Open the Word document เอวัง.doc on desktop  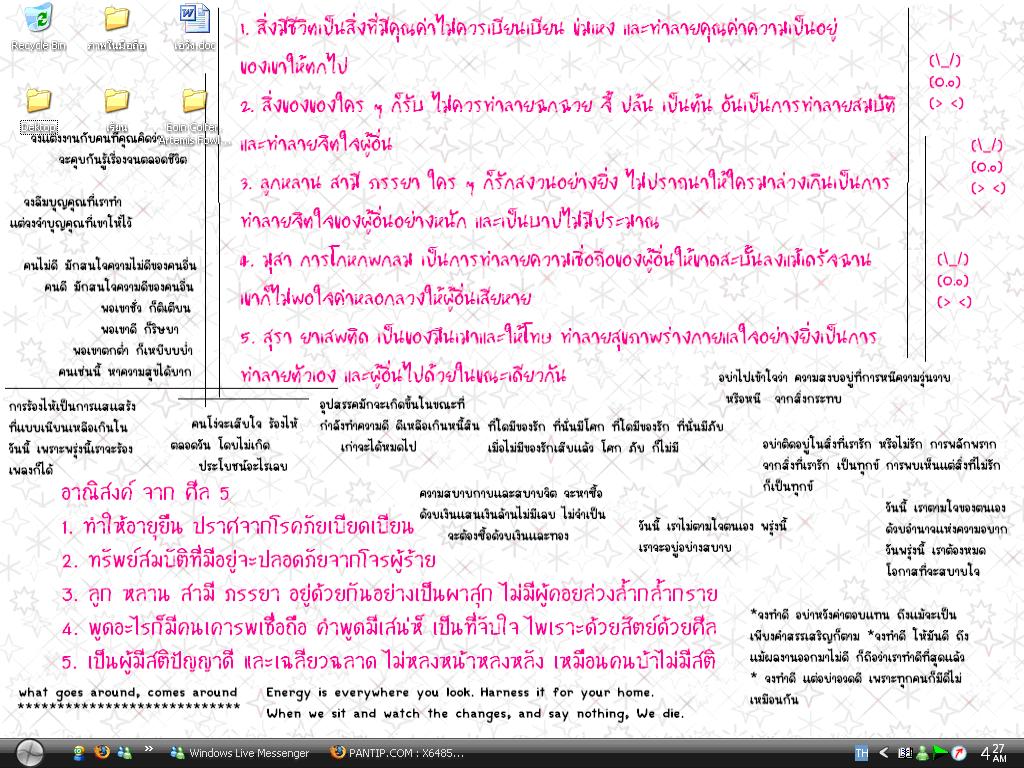pyautogui.click(x=195, y=27)
